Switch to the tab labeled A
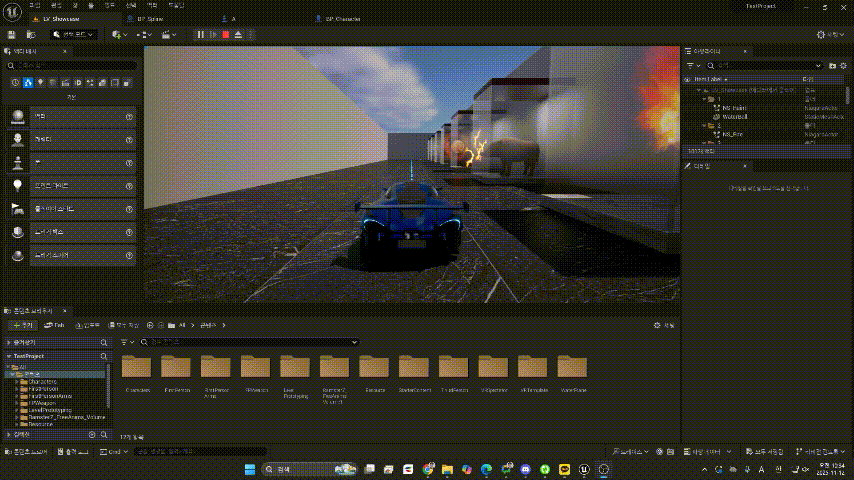Viewport: 854px width, 480px height. tap(234, 19)
